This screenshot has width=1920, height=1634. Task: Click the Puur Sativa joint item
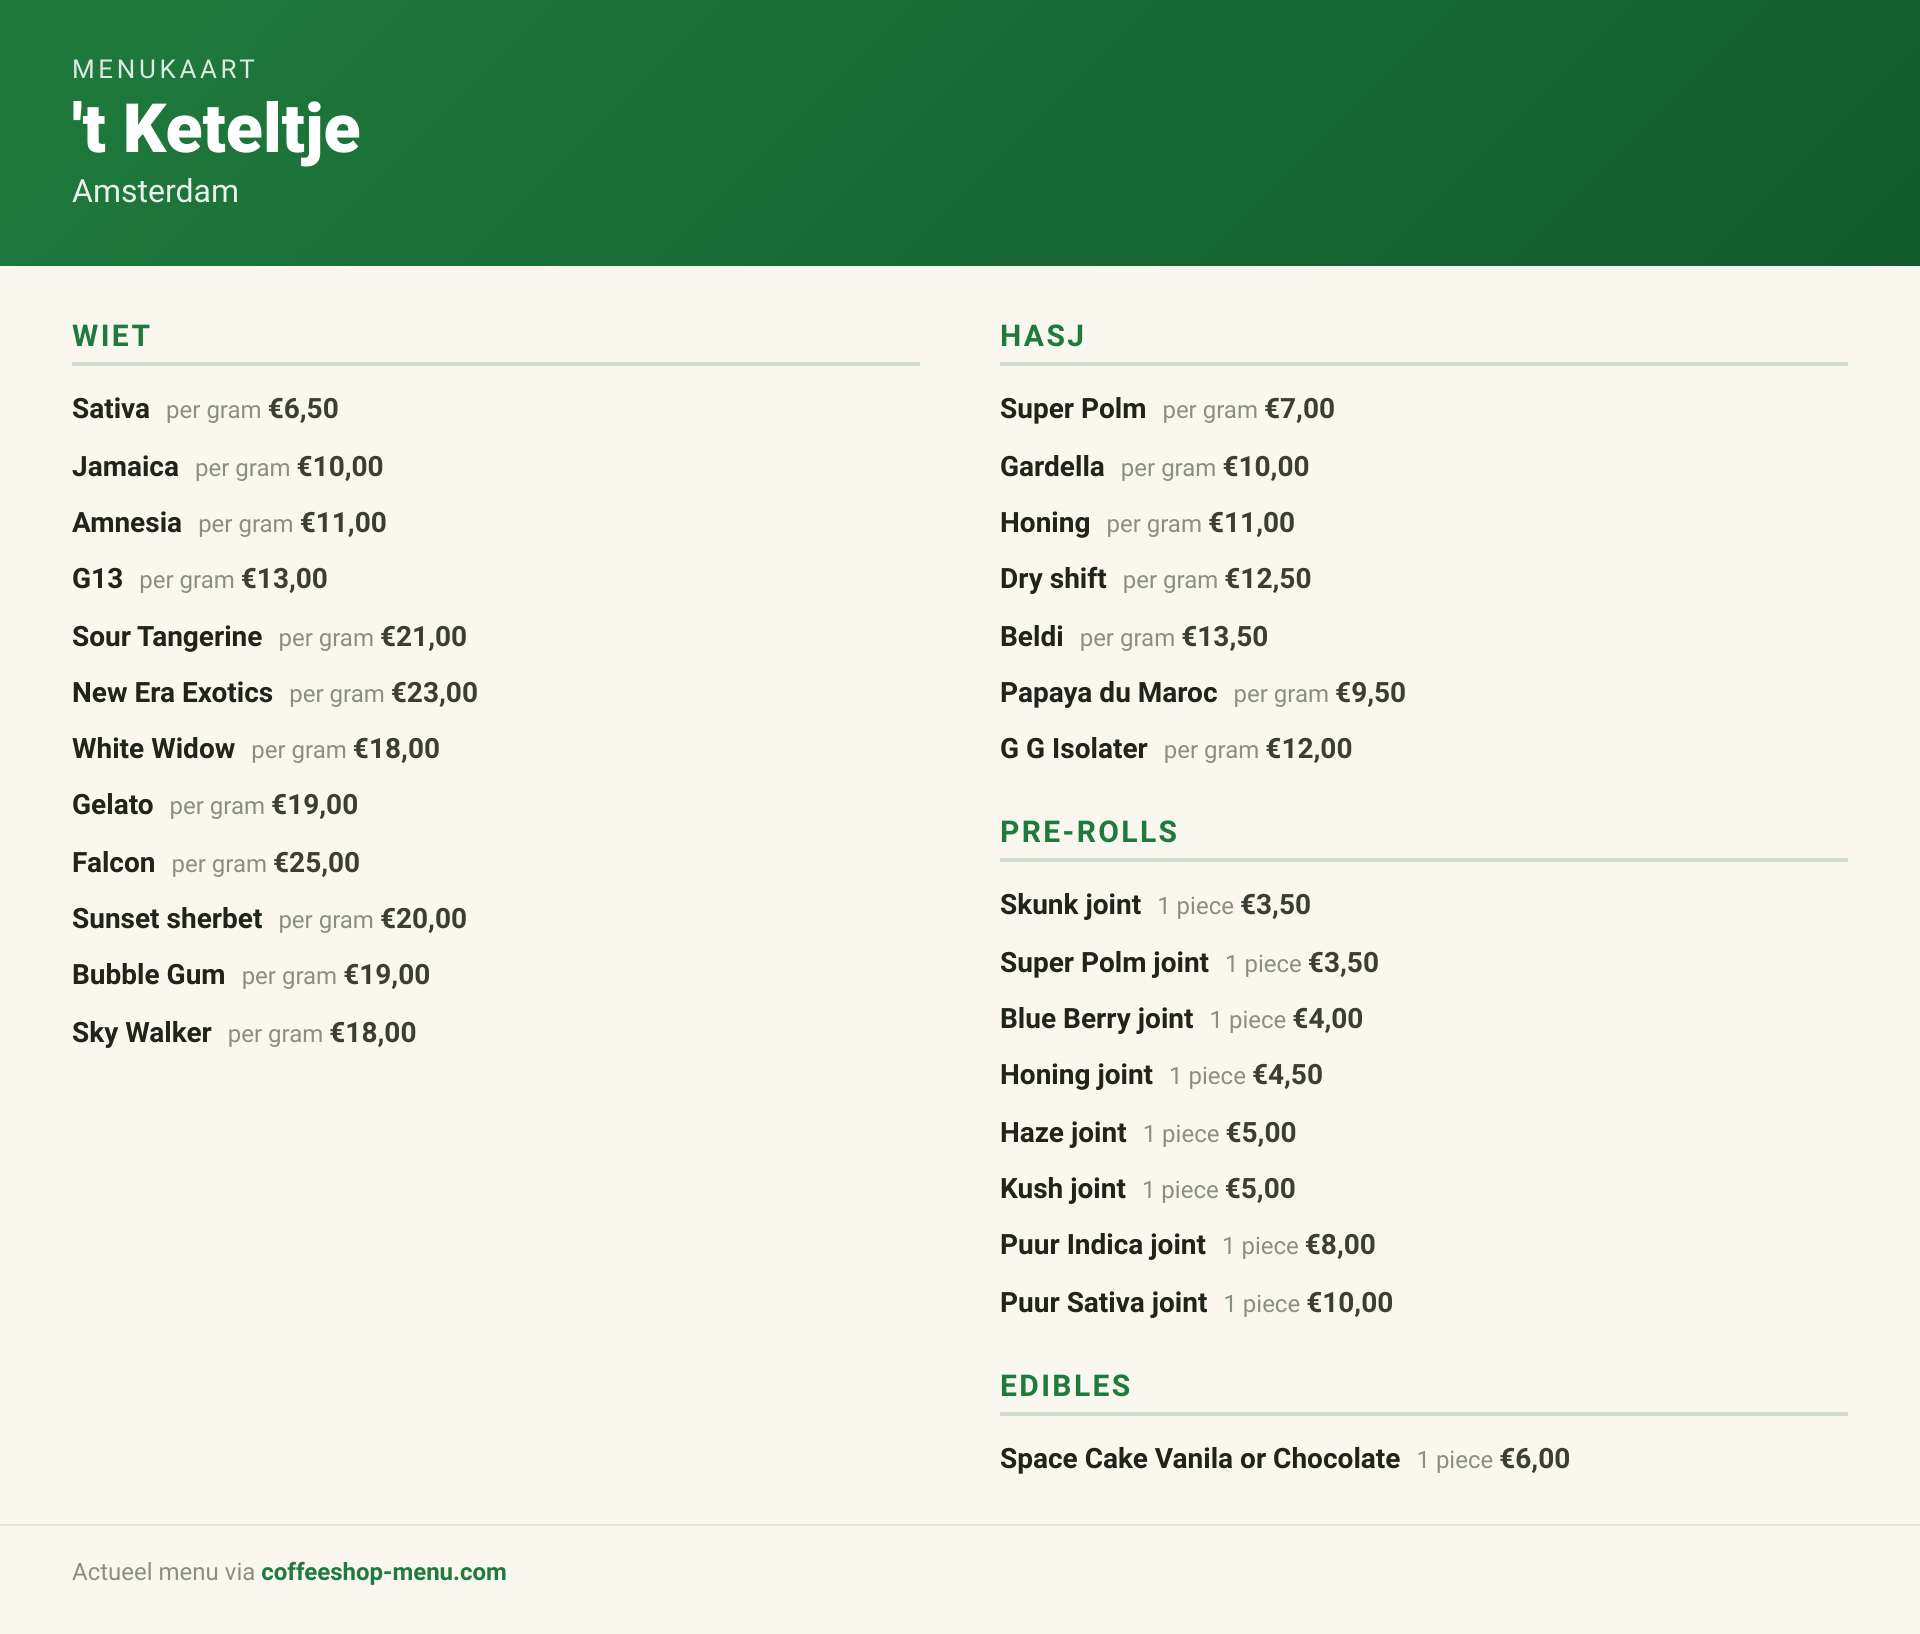pyautogui.click(x=1104, y=1303)
